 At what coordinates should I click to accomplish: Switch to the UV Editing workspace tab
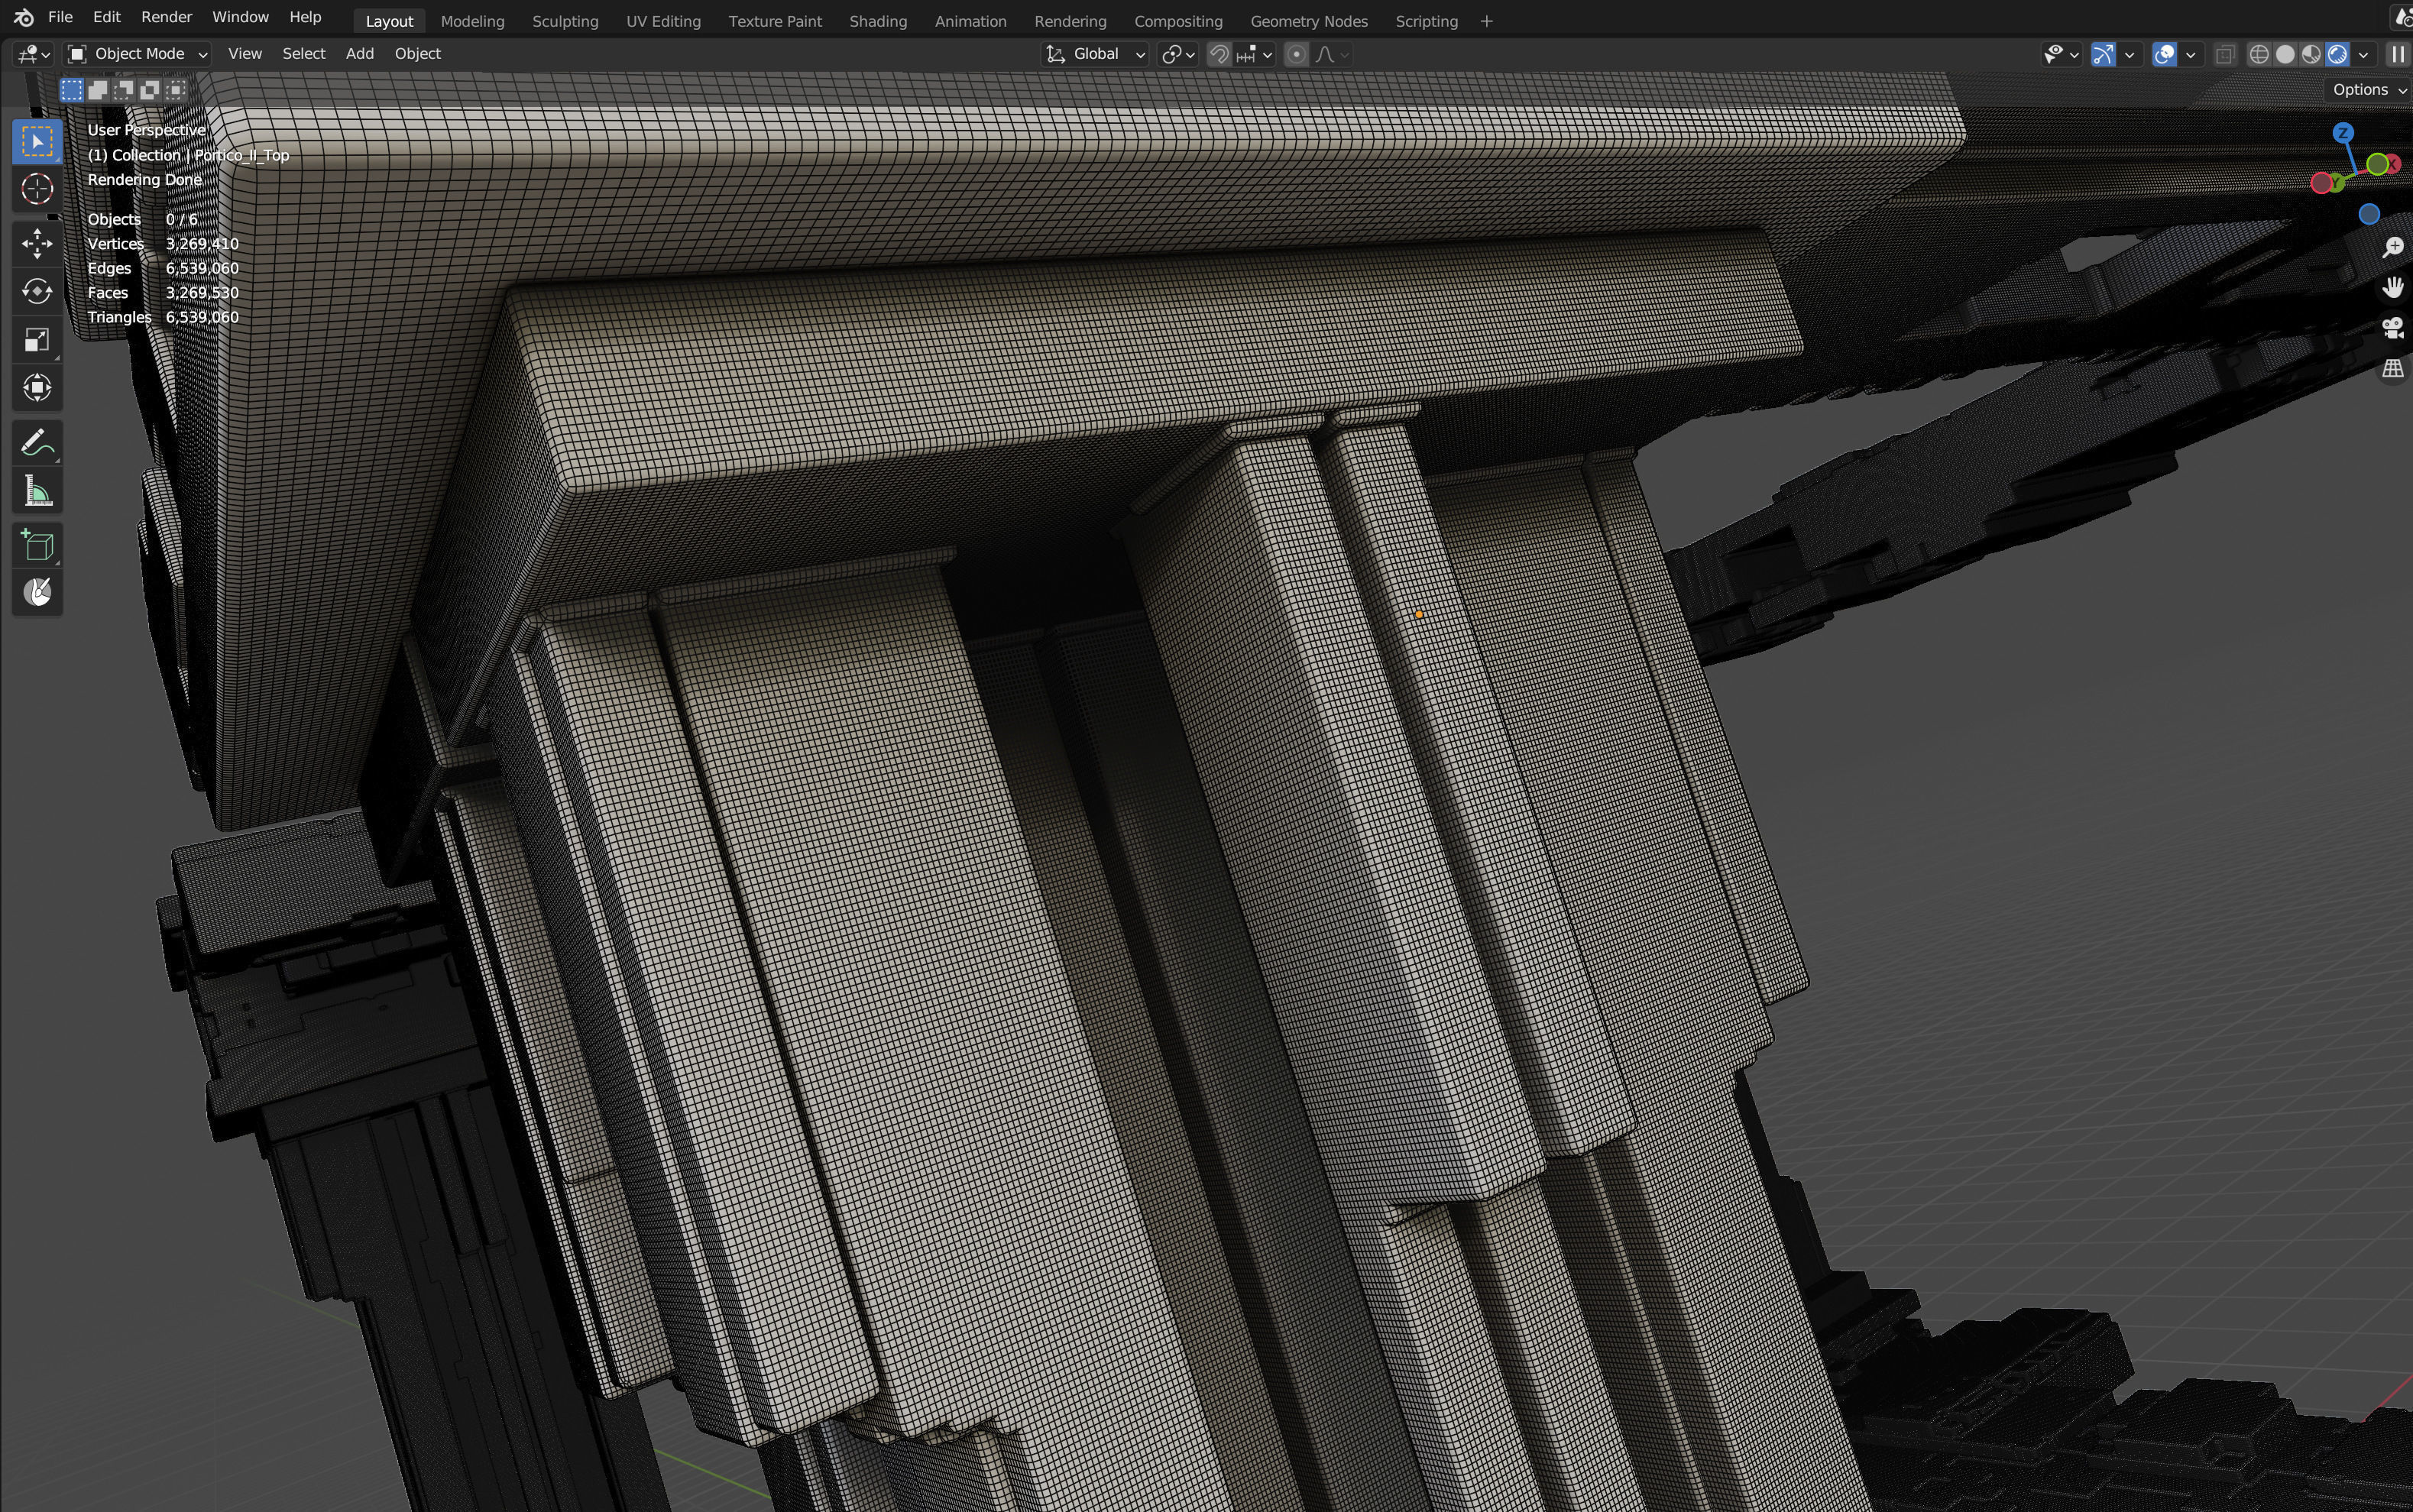[663, 21]
